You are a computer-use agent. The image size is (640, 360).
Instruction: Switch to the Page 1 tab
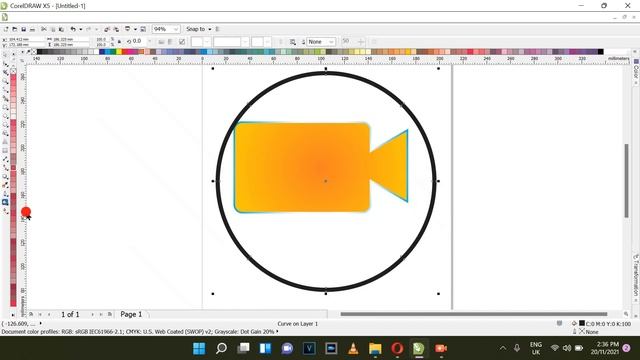pyautogui.click(x=131, y=314)
